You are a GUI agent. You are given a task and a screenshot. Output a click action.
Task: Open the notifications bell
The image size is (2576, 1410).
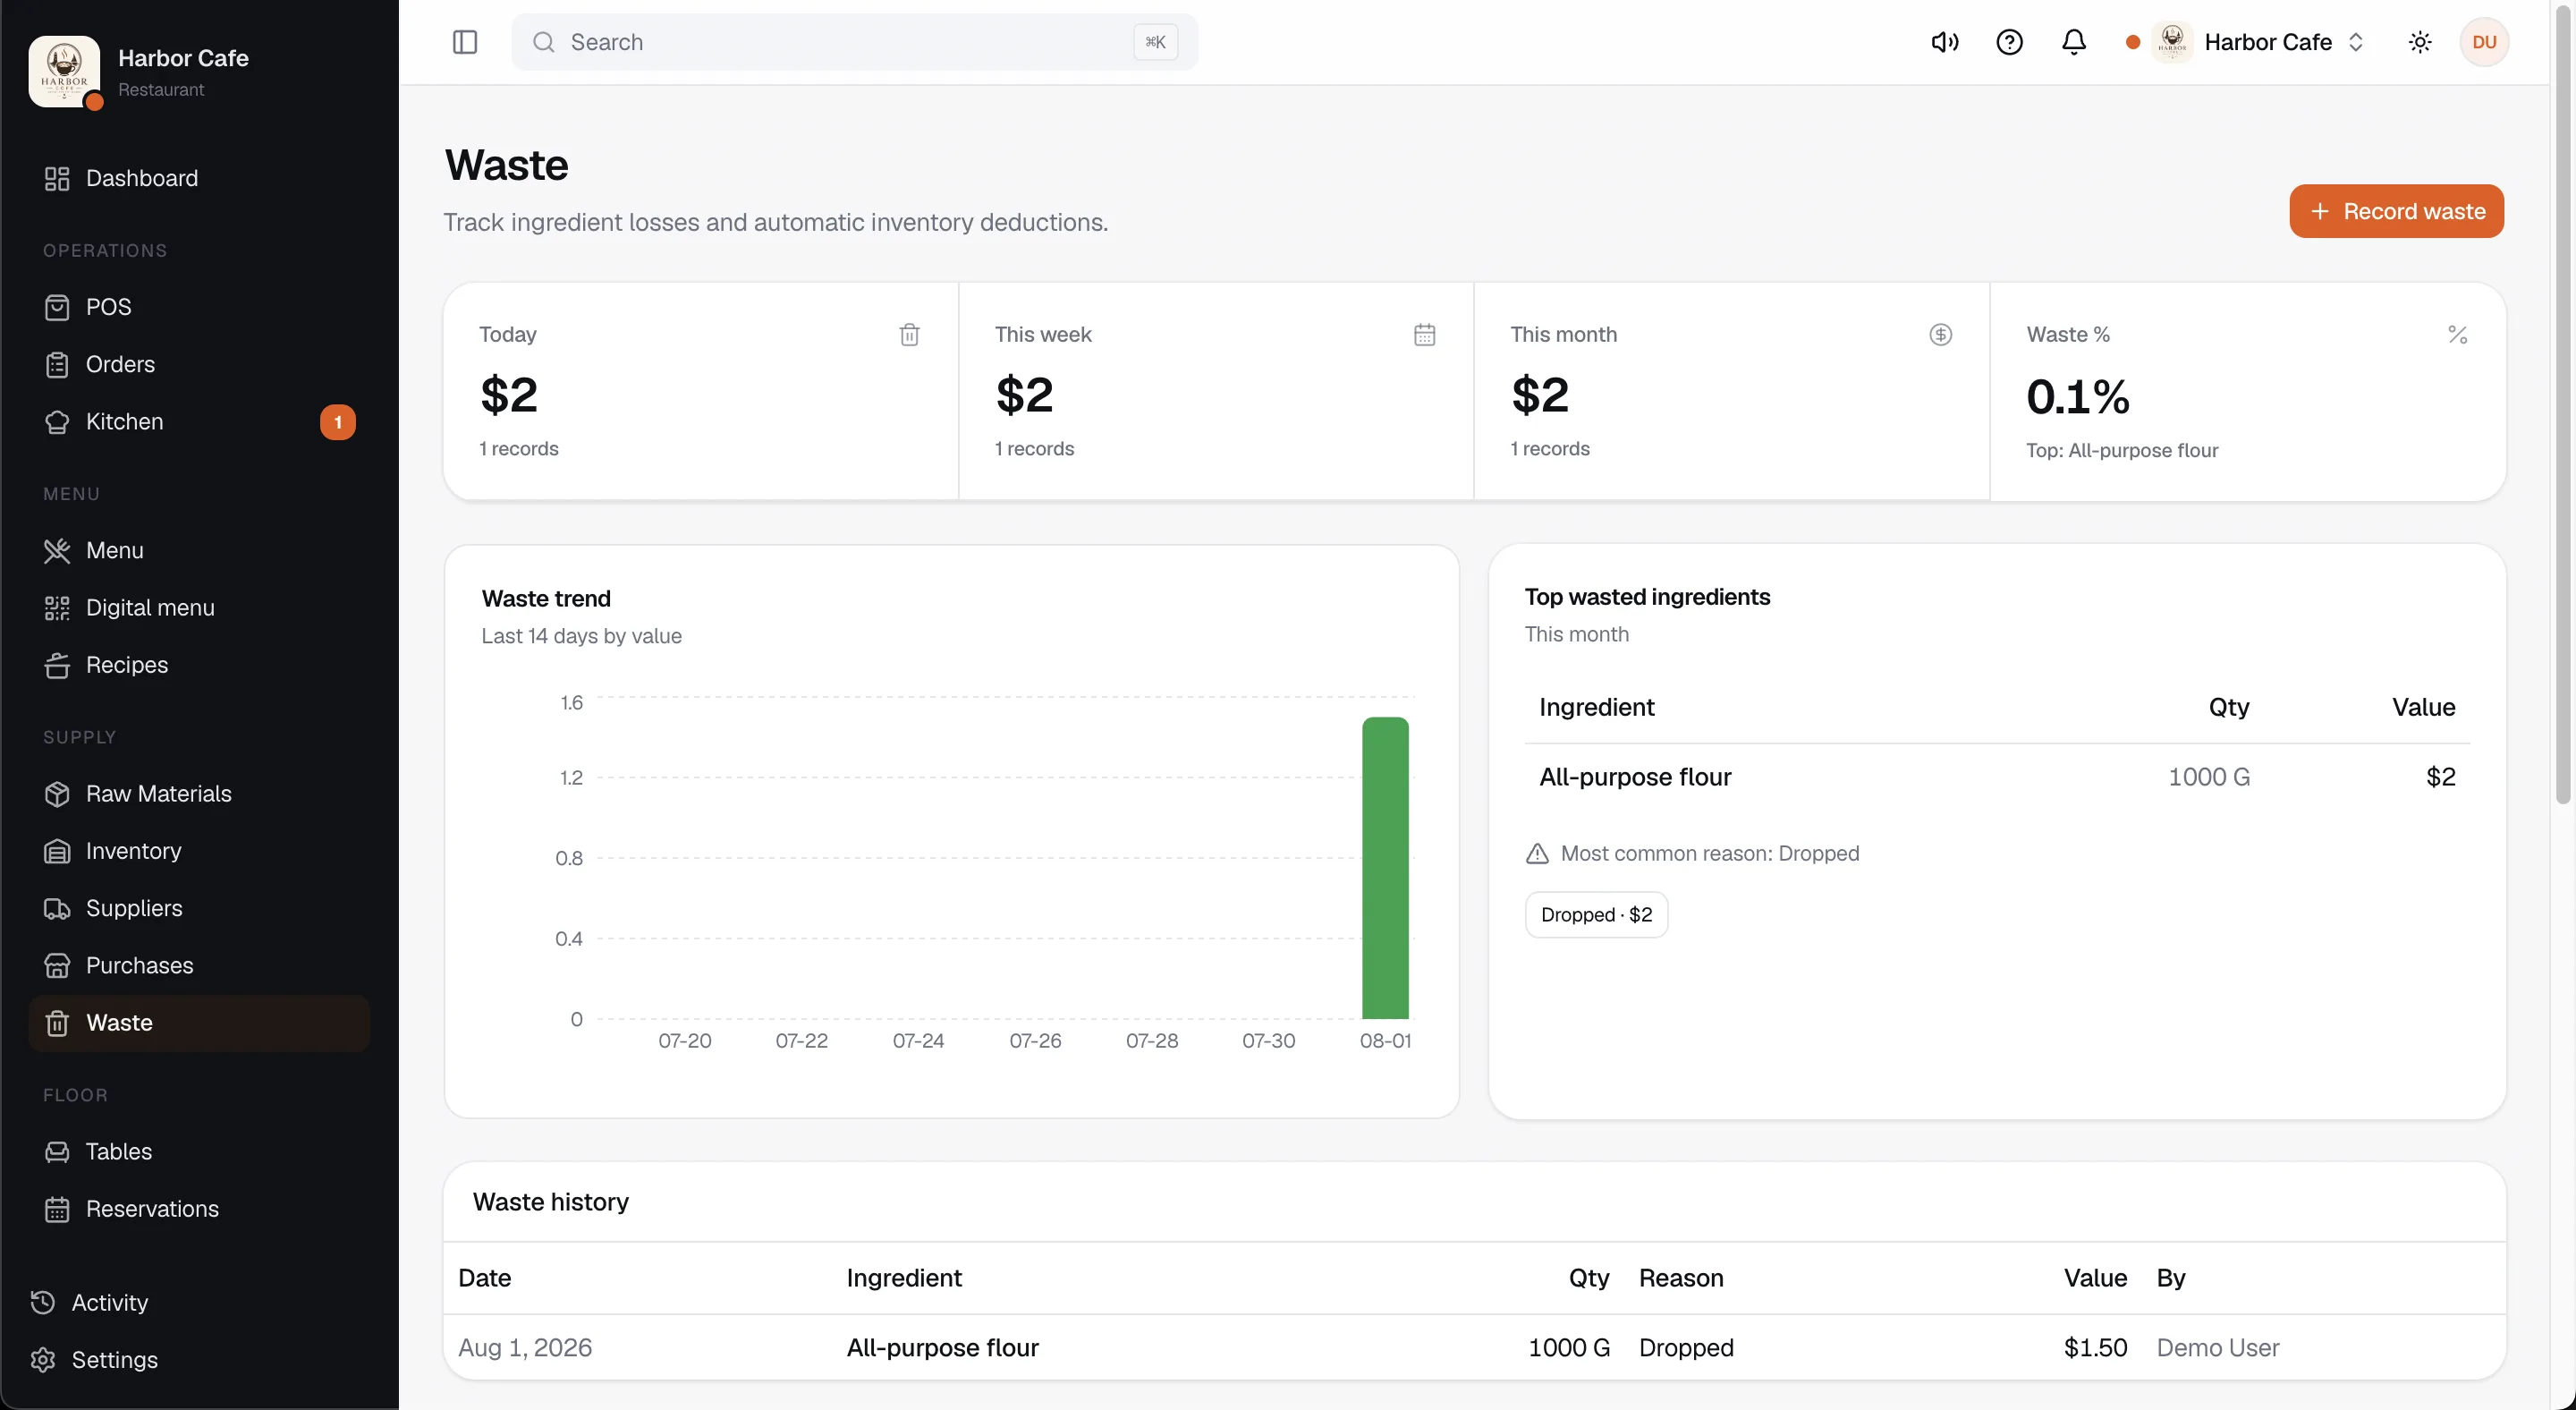pos(2074,42)
